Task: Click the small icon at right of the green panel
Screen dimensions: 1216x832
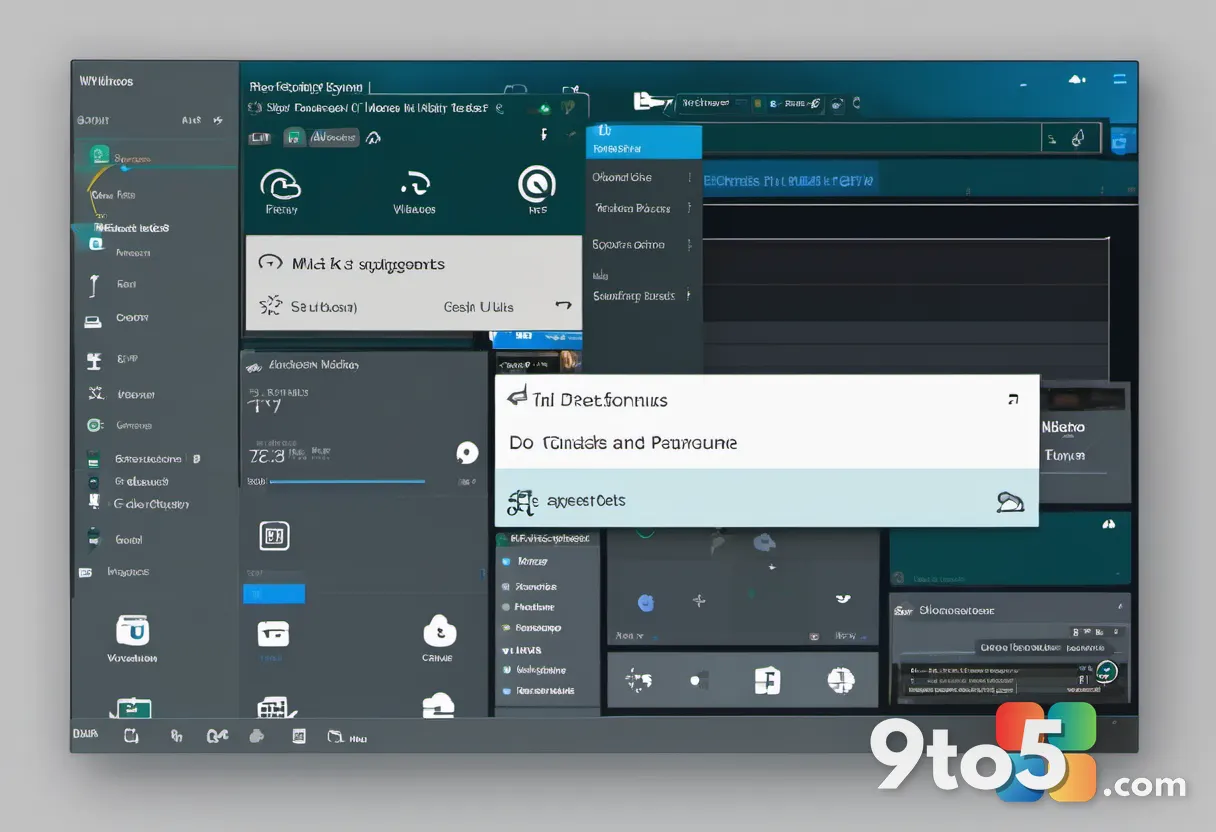Action: click(x=1107, y=524)
